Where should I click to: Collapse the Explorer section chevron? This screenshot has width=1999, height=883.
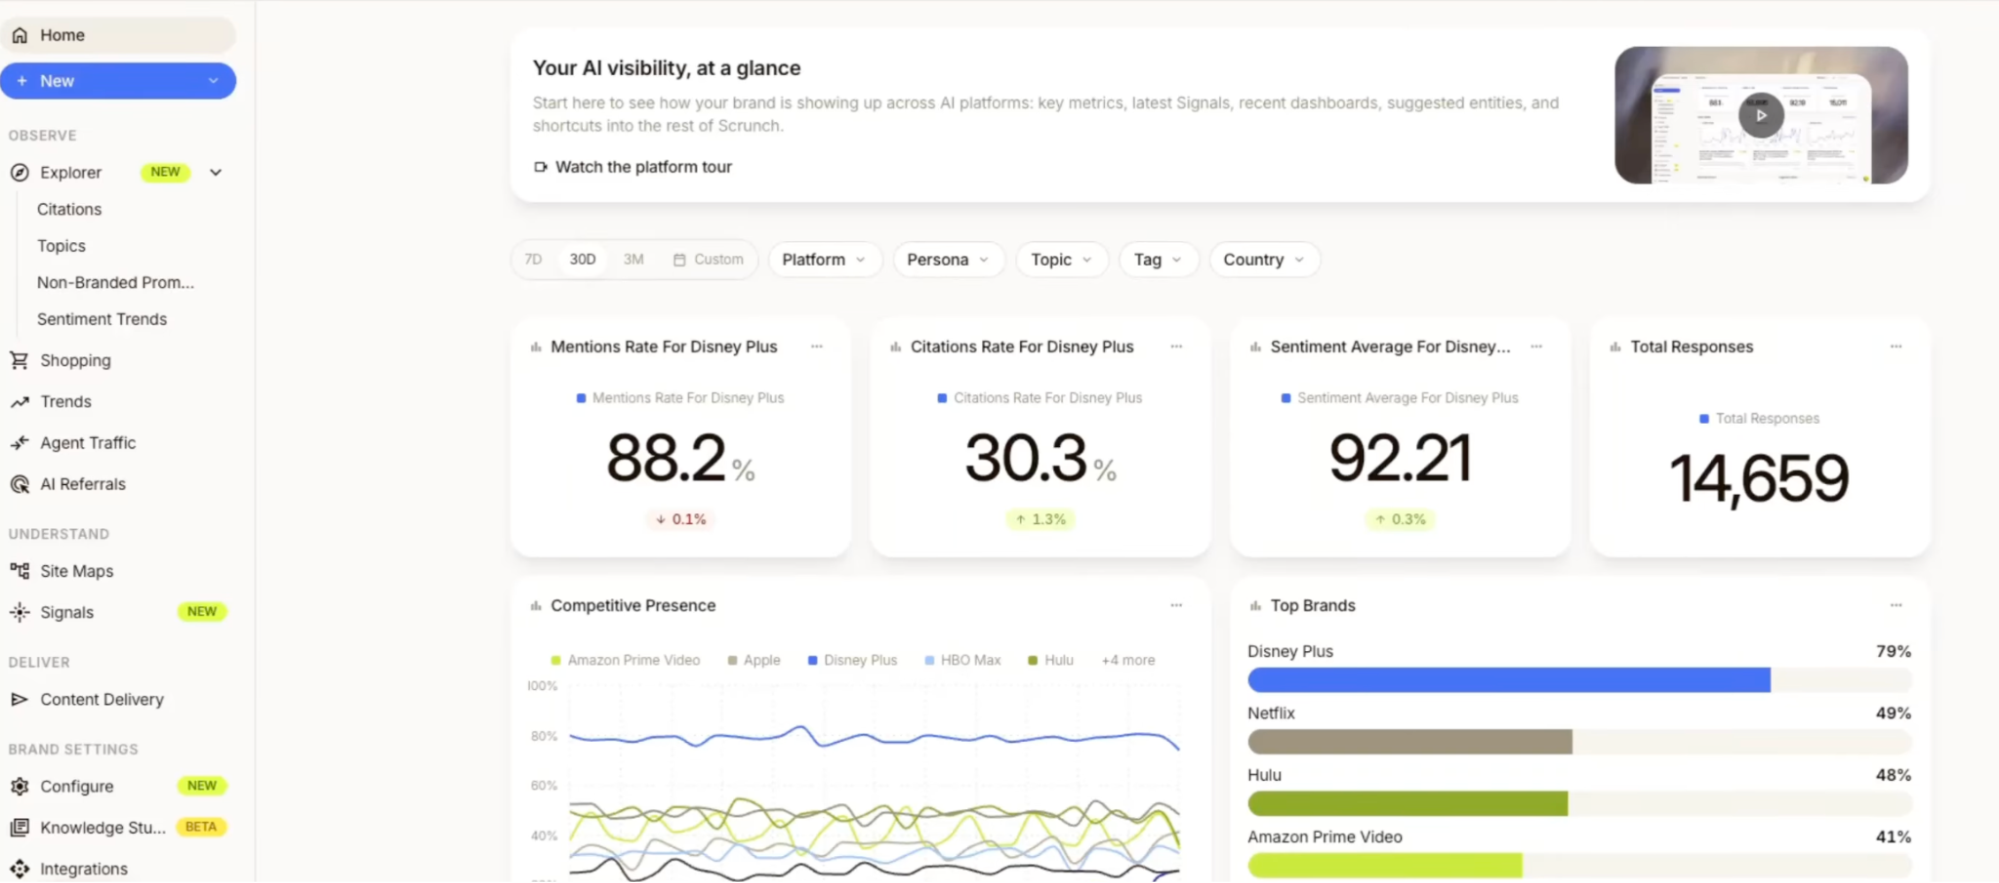tap(215, 172)
